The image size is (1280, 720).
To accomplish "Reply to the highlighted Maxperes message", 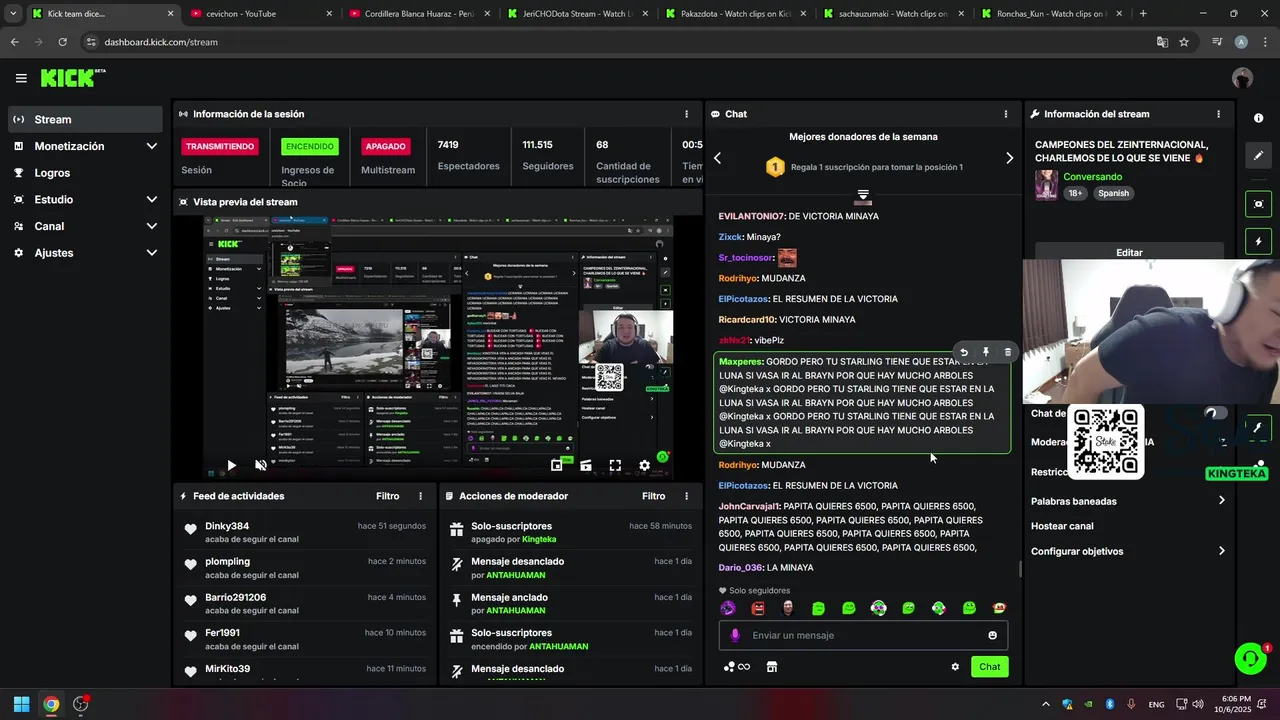I will tap(963, 352).
